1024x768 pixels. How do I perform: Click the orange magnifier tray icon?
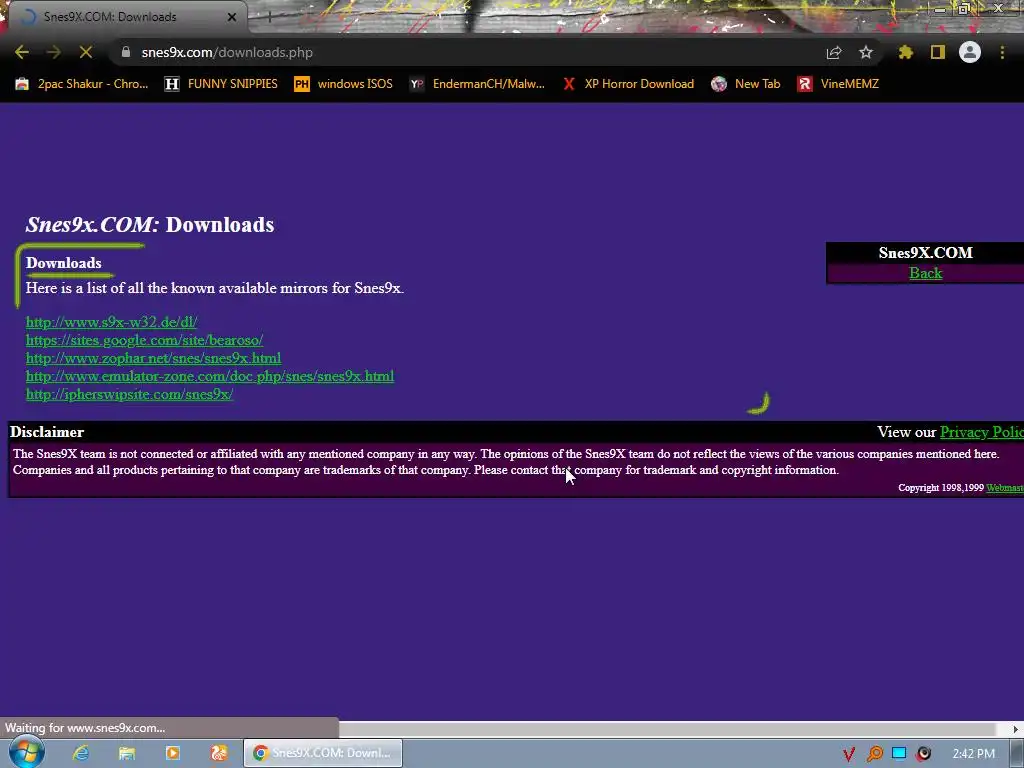(874, 754)
